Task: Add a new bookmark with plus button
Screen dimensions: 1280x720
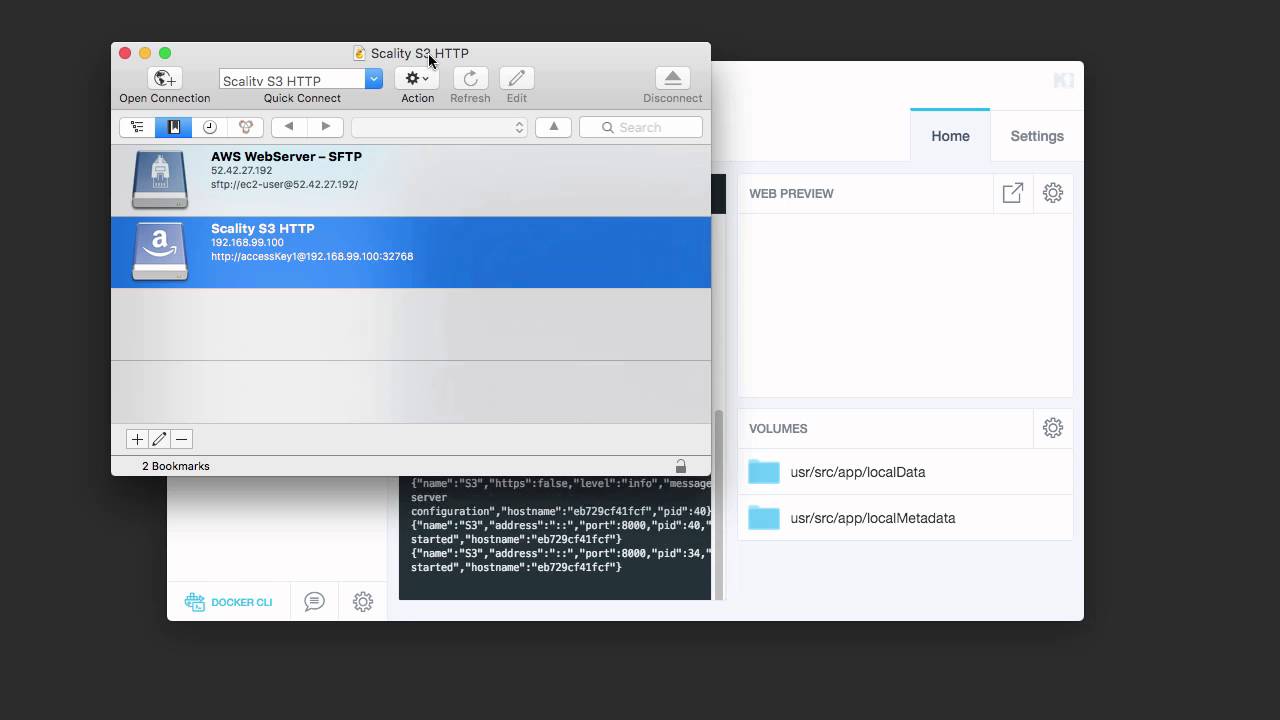Action: pyautogui.click(x=137, y=439)
